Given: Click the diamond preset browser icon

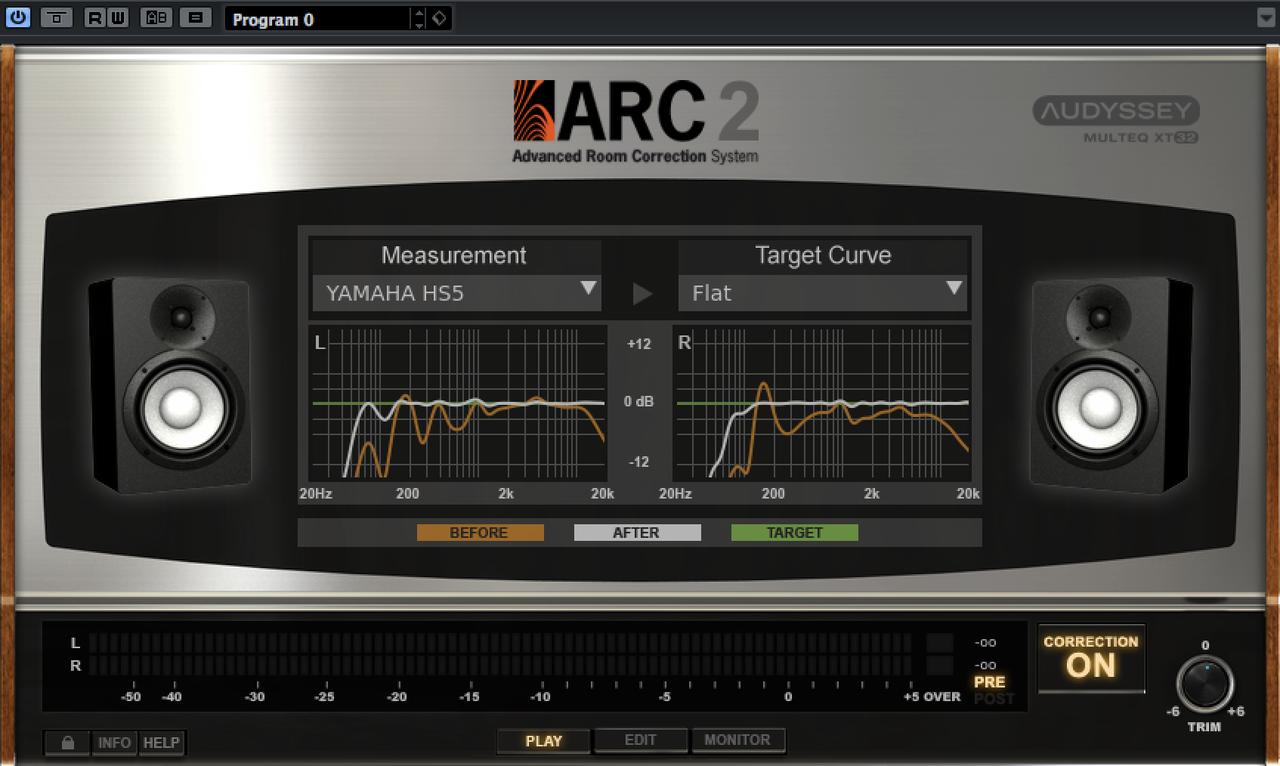Looking at the screenshot, I should [x=439, y=19].
